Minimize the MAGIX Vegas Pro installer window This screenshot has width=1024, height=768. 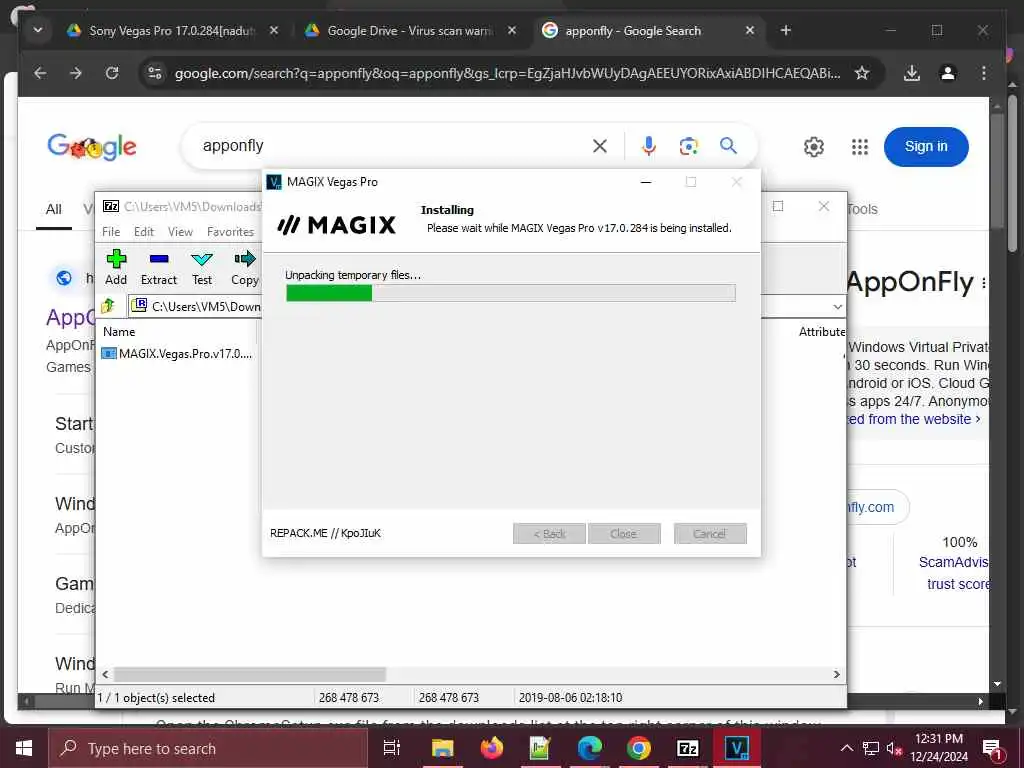646,182
